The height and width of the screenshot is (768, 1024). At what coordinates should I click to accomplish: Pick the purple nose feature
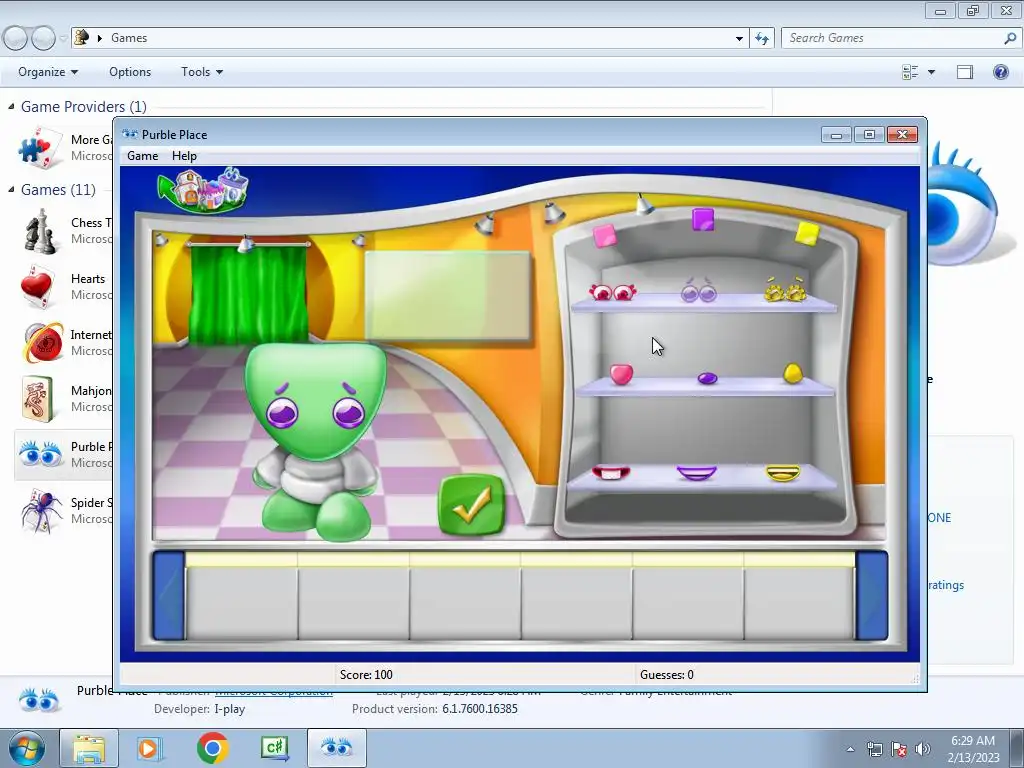pyautogui.click(x=707, y=378)
